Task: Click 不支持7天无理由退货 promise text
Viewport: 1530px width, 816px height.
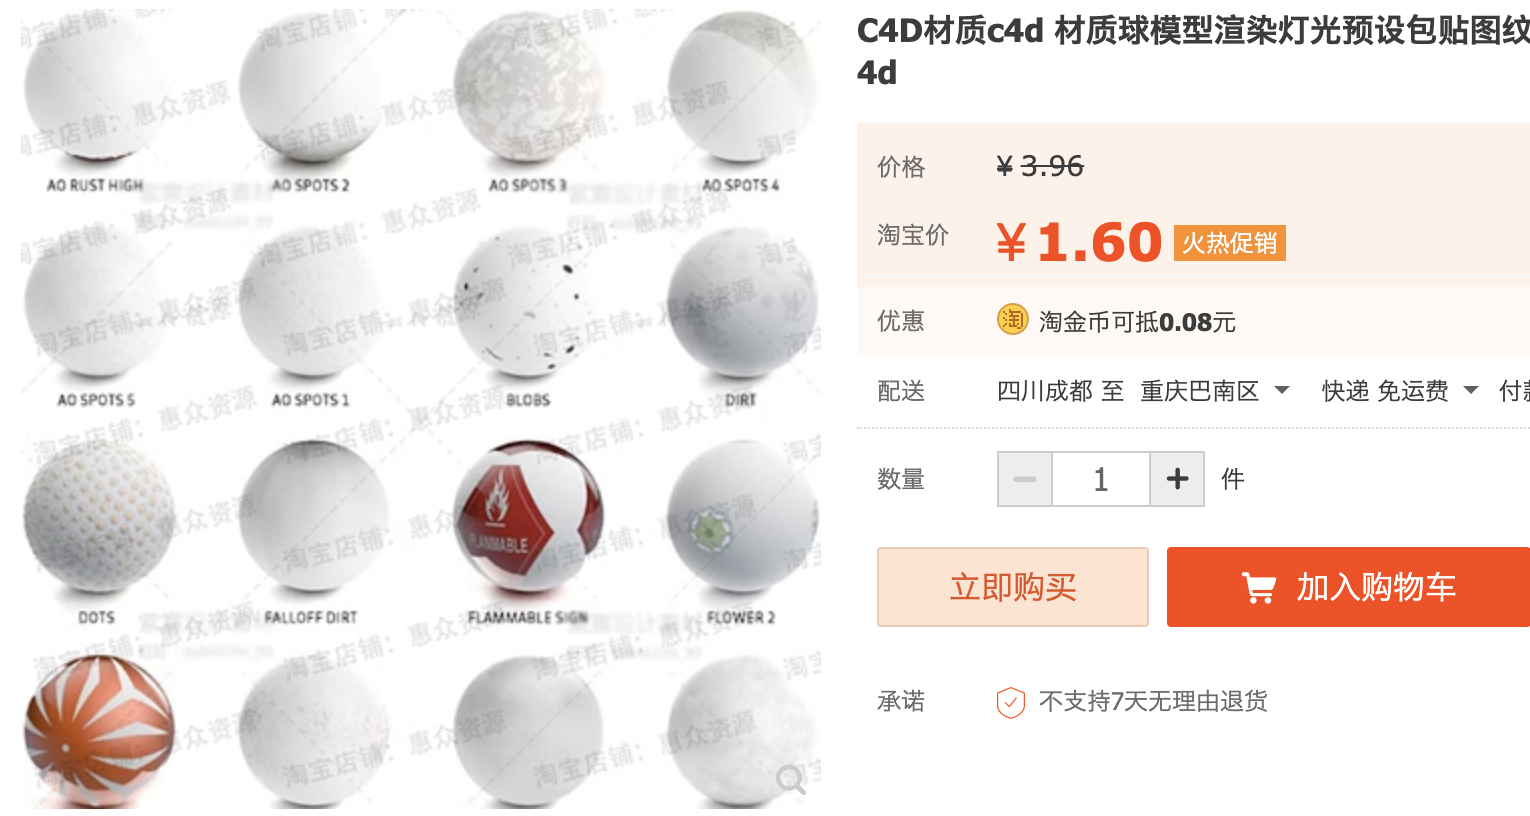Action: click(1153, 702)
